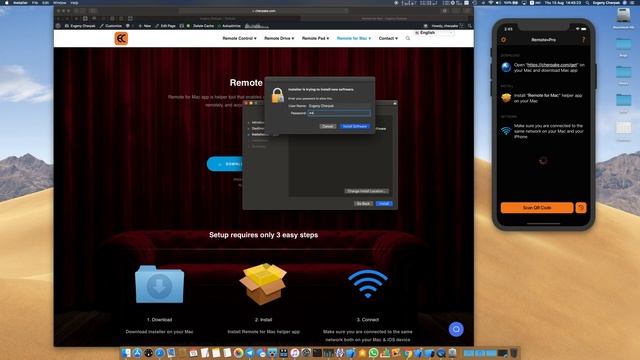The width and height of the screenshot is (640, 360).
Task: Open WhatsApp from the Dock
Action: (373, 353)
